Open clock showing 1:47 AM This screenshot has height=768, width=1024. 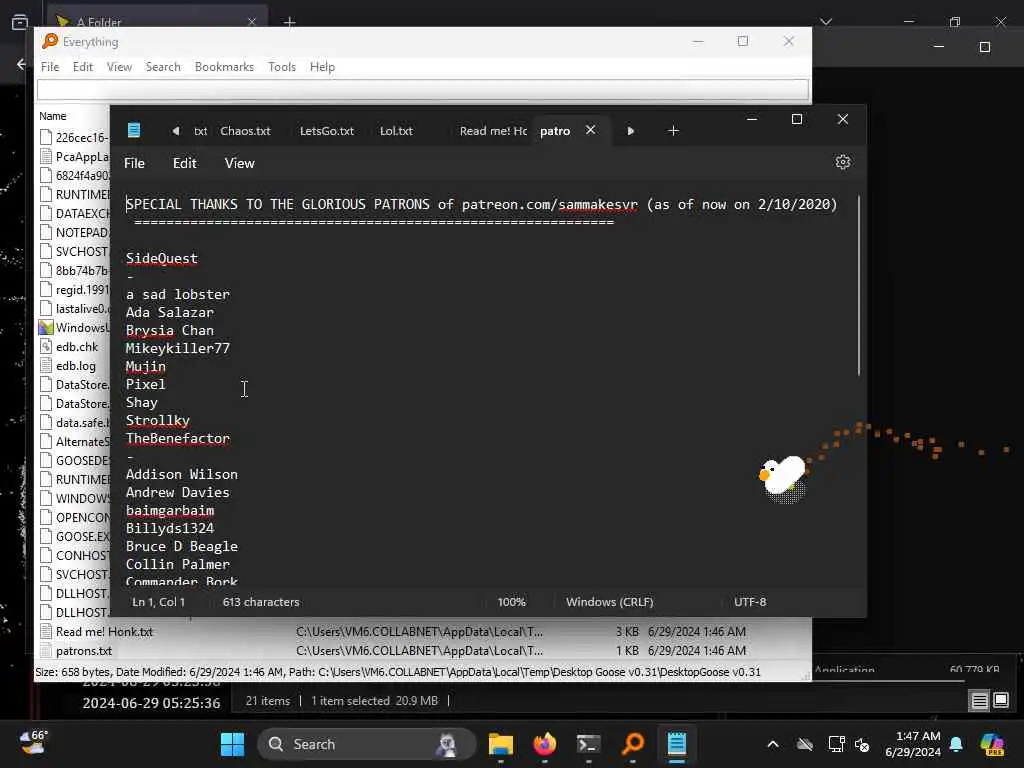pyautogui.click(x=913, y=744)
